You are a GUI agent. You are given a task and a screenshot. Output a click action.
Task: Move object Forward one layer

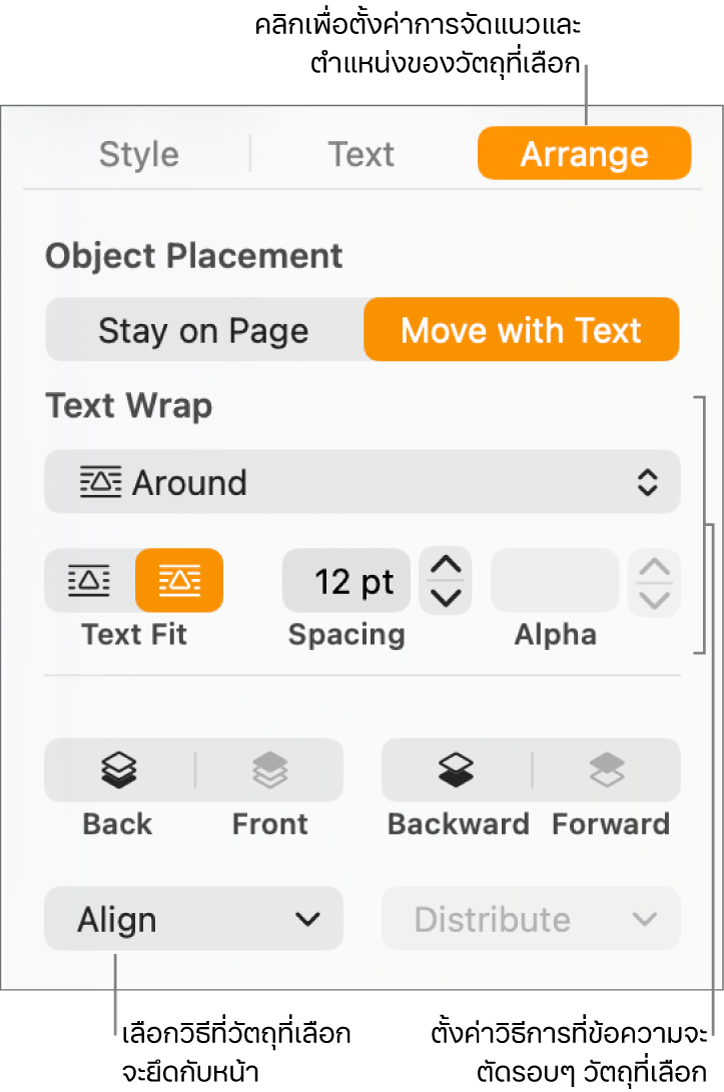[x=607, y=770]
